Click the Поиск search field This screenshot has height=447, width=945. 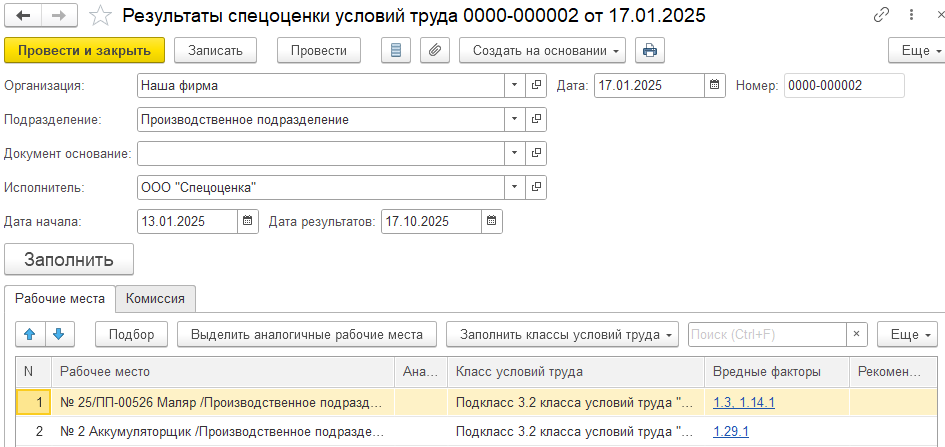767,334
